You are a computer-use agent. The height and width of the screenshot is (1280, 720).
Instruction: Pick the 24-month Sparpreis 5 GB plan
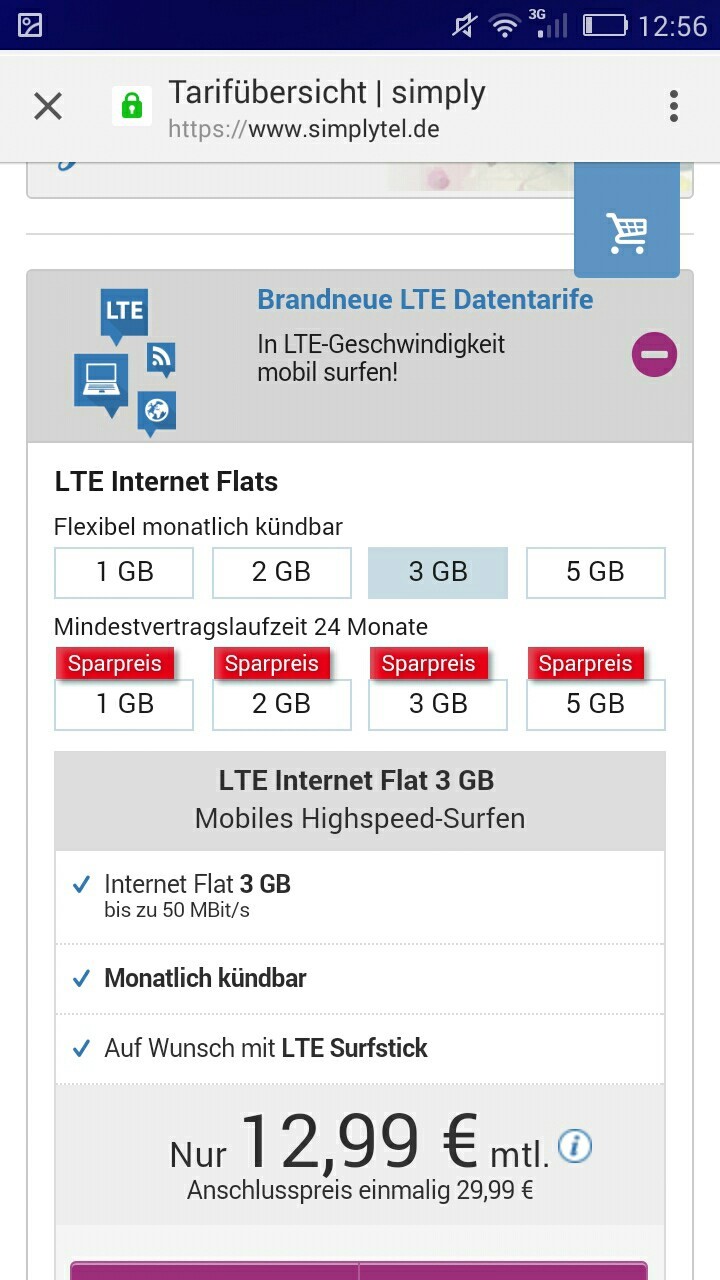595,704
